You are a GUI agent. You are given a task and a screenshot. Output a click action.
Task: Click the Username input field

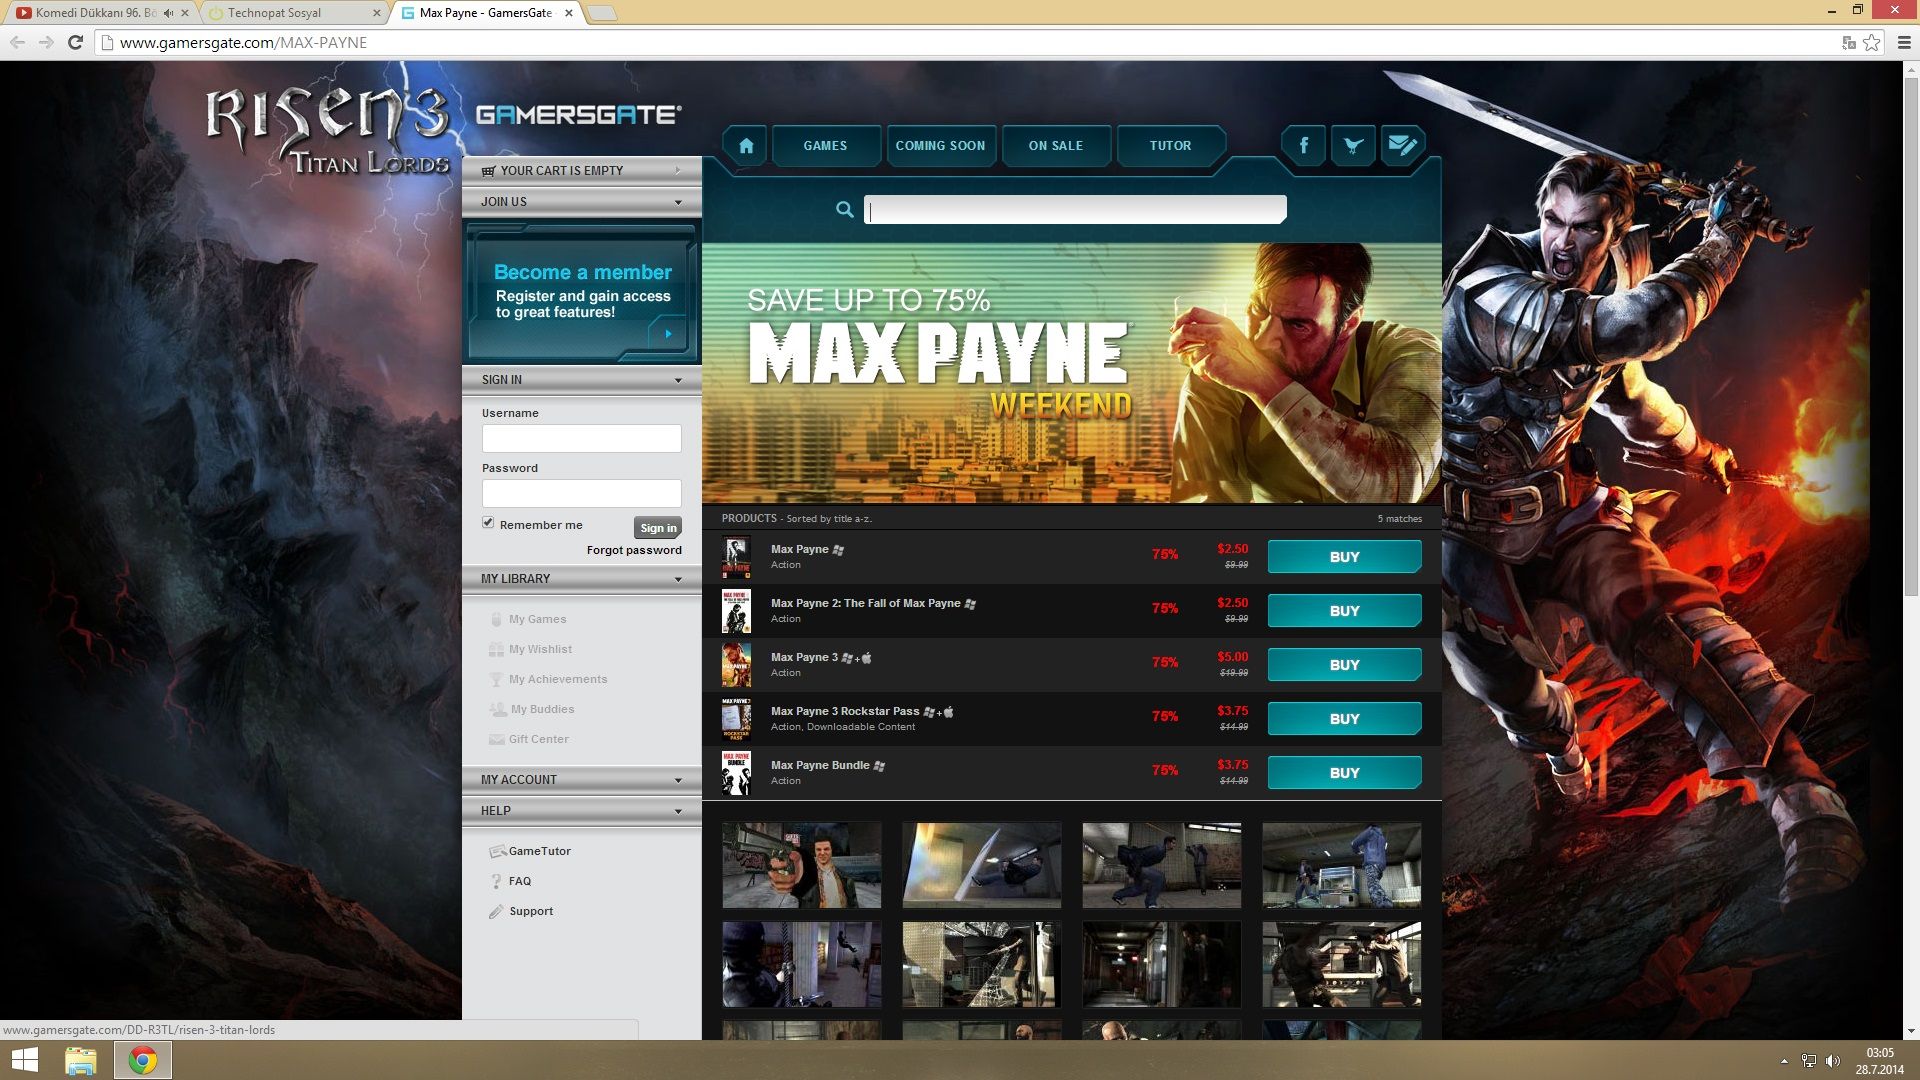point(581,438)
